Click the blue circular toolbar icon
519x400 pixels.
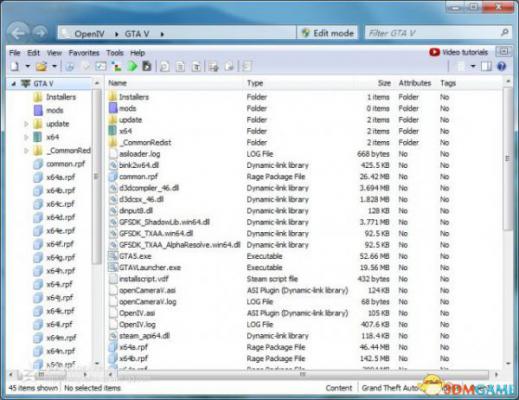69,67
